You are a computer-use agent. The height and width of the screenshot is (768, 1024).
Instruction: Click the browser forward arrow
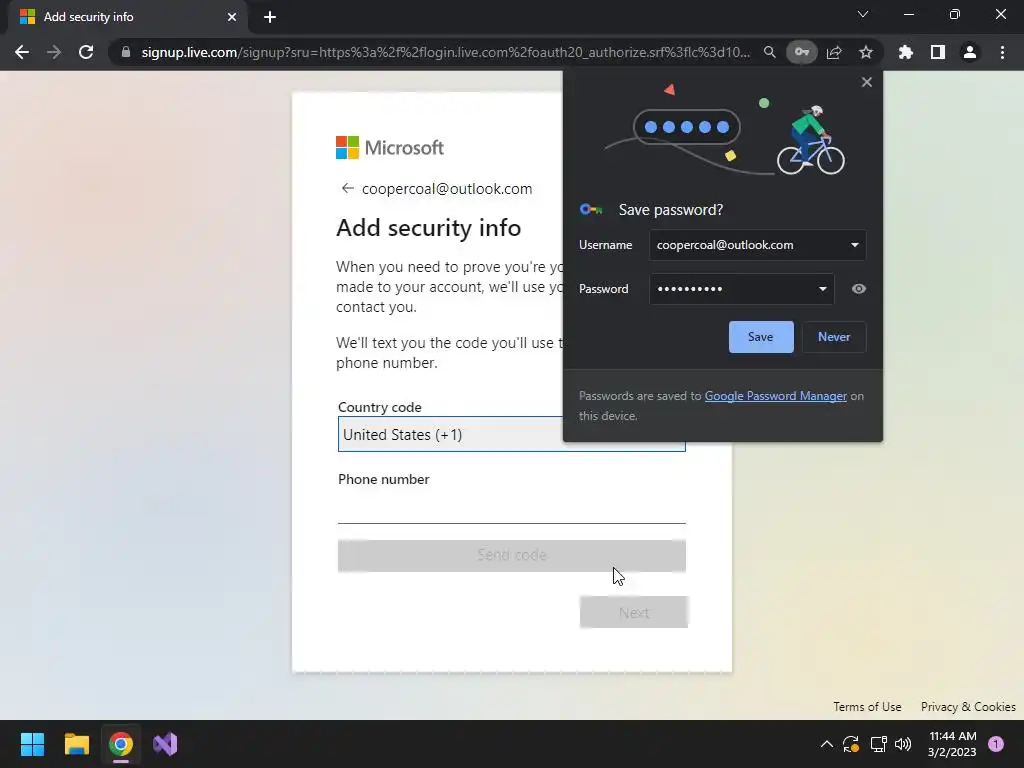(54, 52)
